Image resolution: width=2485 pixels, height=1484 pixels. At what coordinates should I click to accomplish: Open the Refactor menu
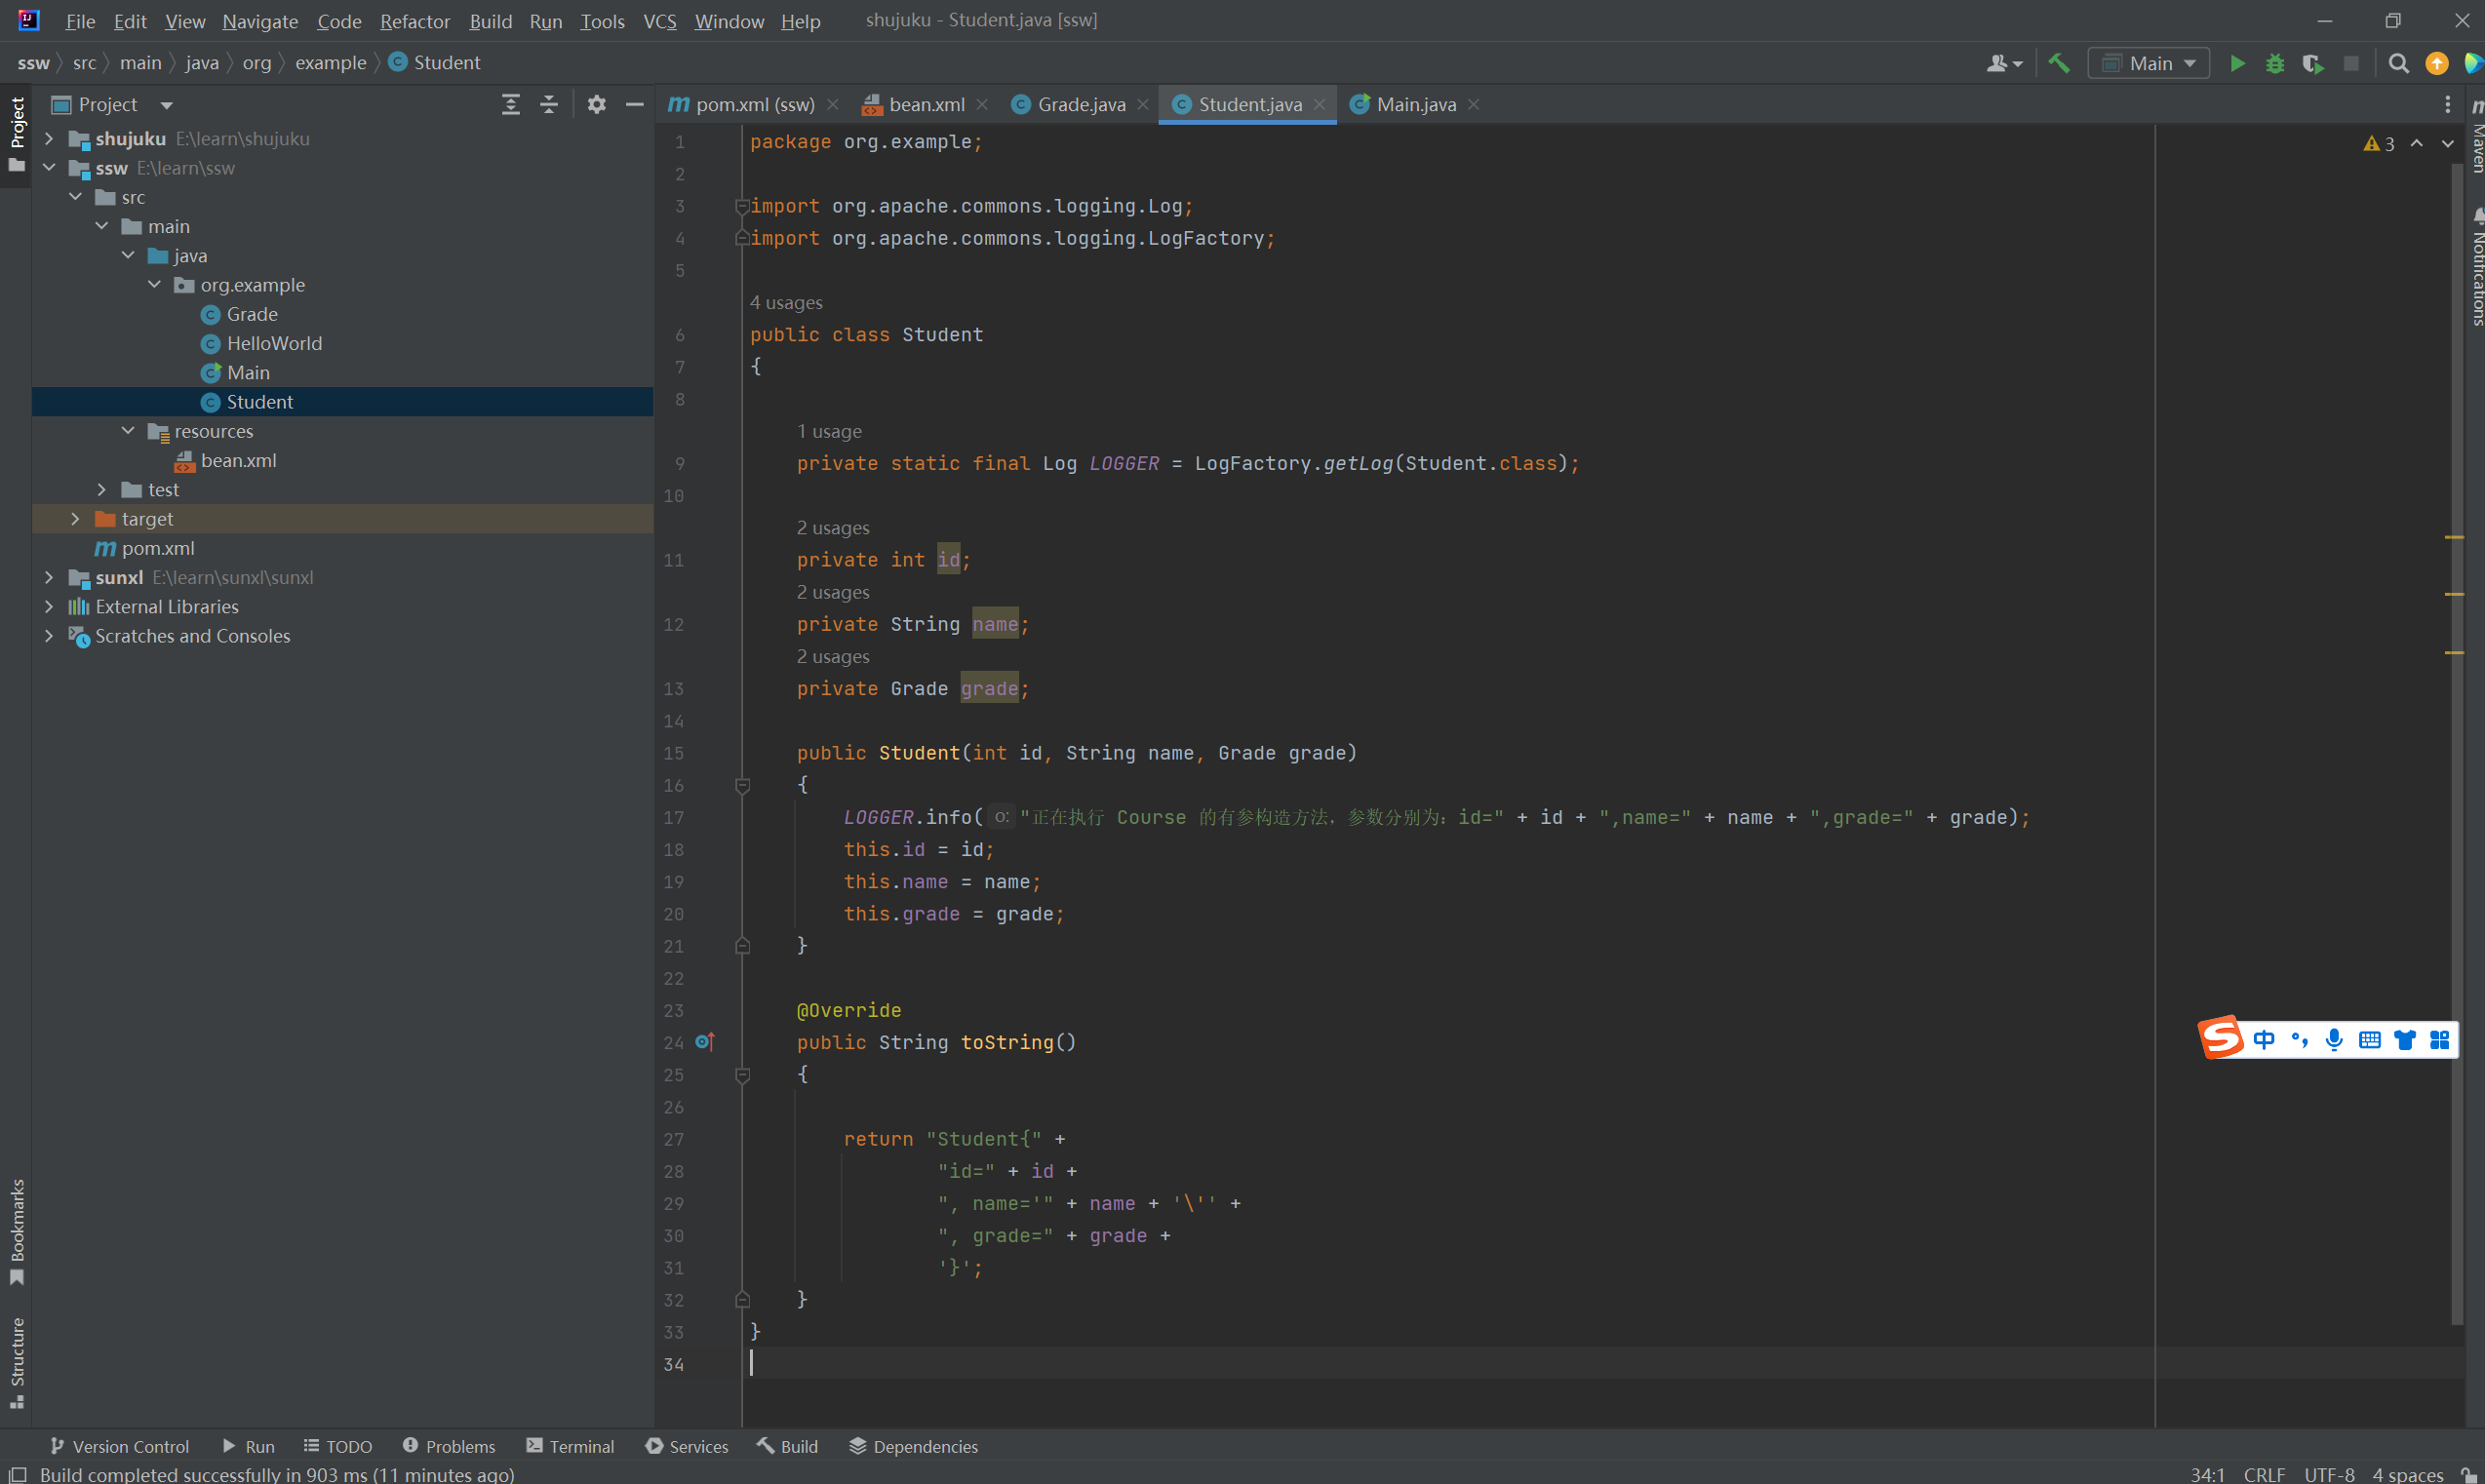(414, 21)
